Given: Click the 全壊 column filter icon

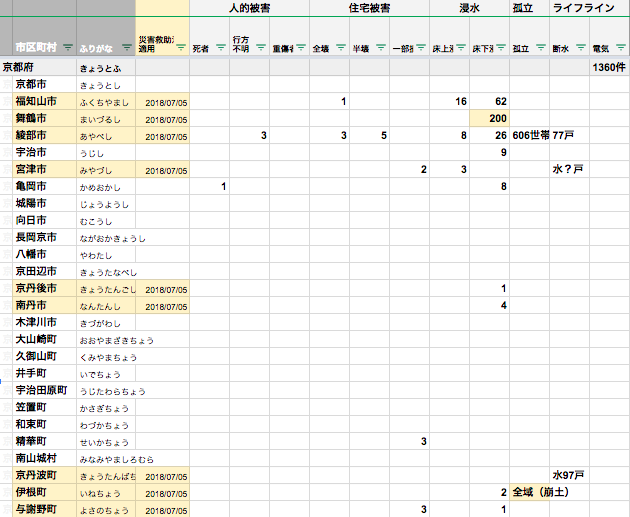Looking at the screenshot, I should tap(340, 48).
